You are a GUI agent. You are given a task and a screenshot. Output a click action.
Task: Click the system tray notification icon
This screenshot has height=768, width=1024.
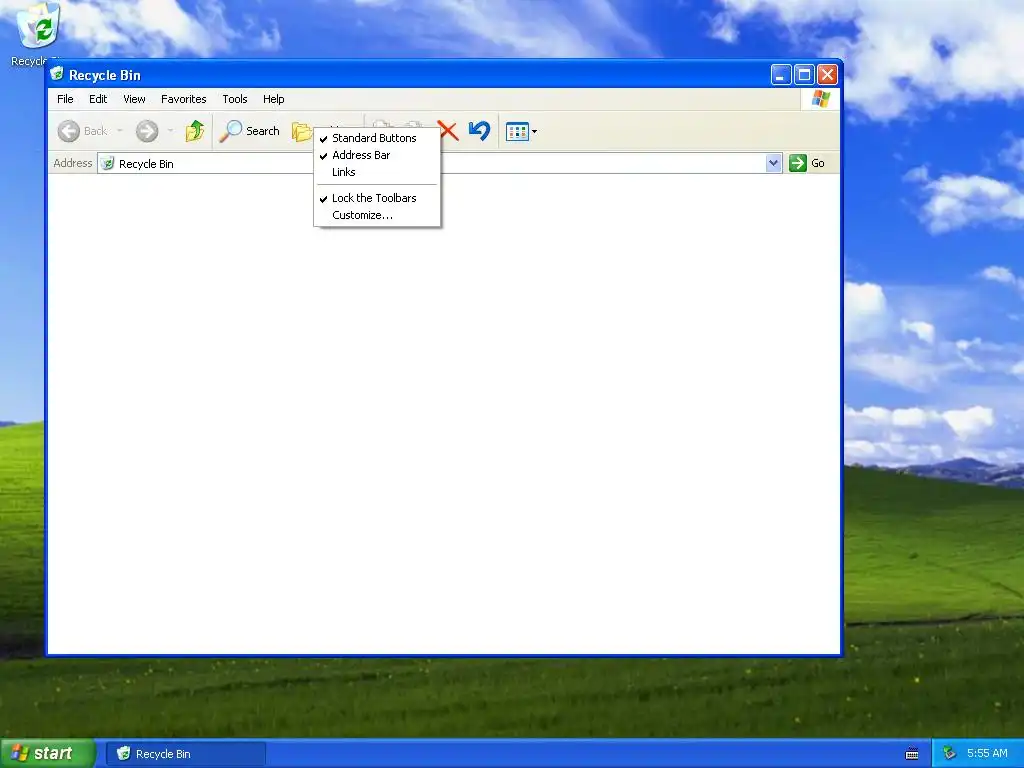click(950, 754)
